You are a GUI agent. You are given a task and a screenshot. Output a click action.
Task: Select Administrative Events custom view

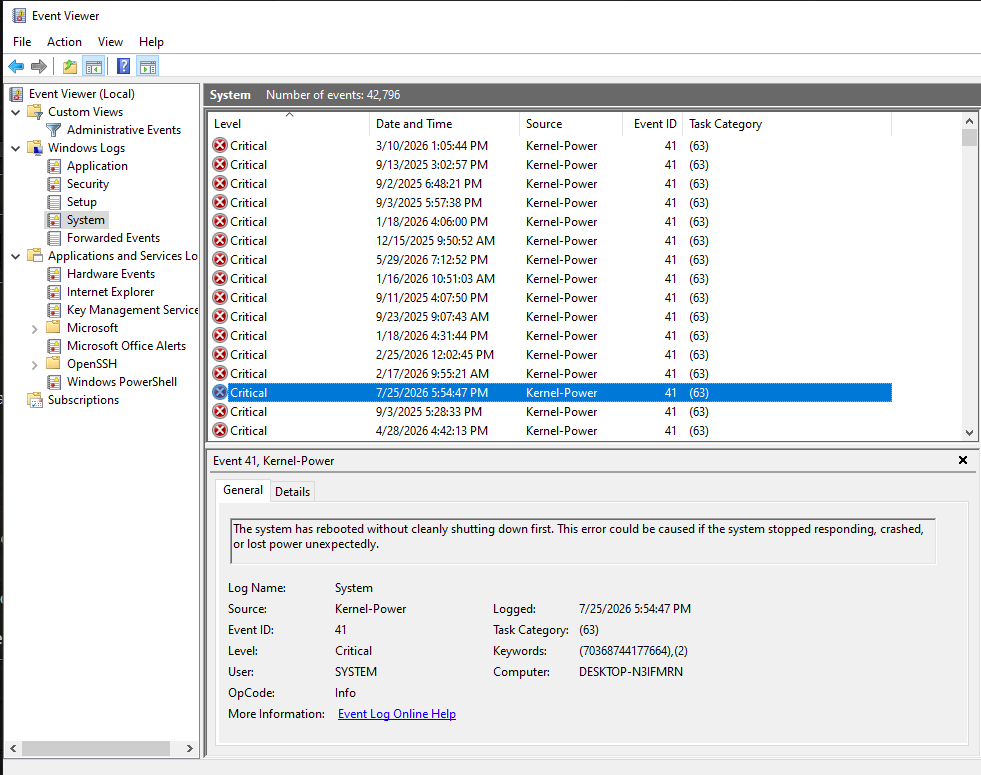(124, 130)
